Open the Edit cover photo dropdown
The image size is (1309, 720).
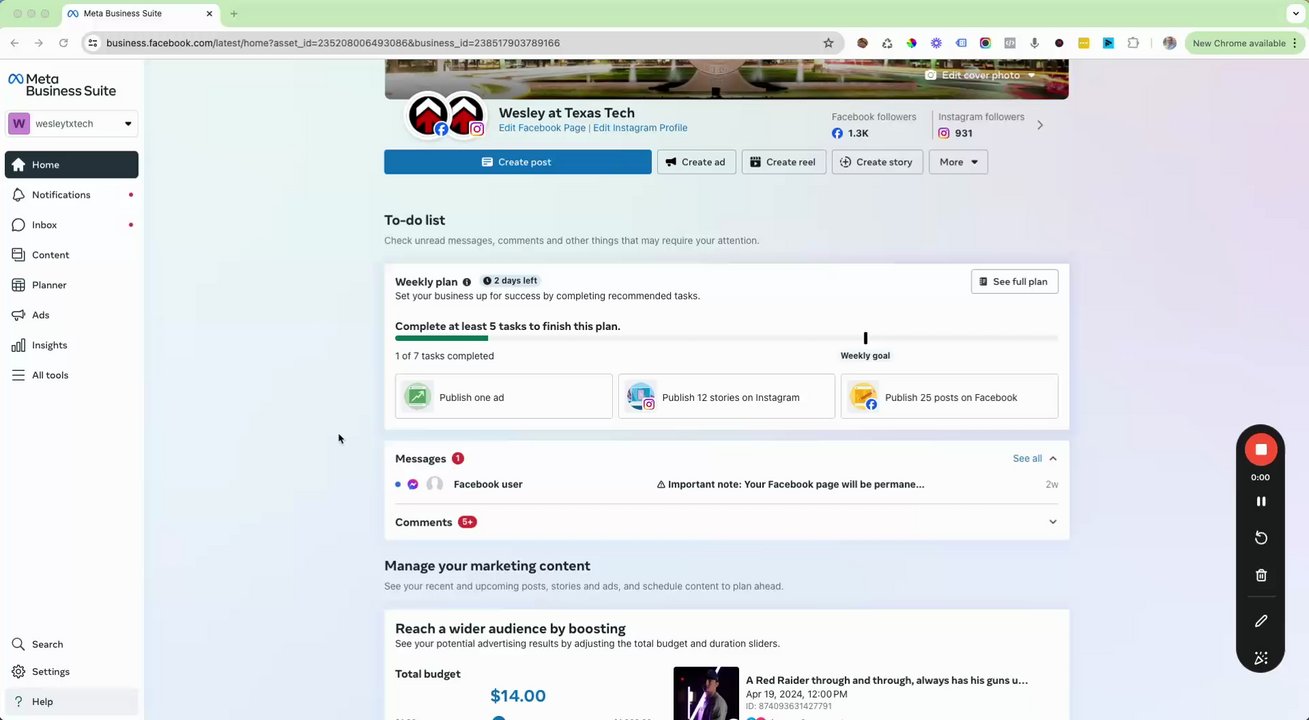(x=980, y=75)
